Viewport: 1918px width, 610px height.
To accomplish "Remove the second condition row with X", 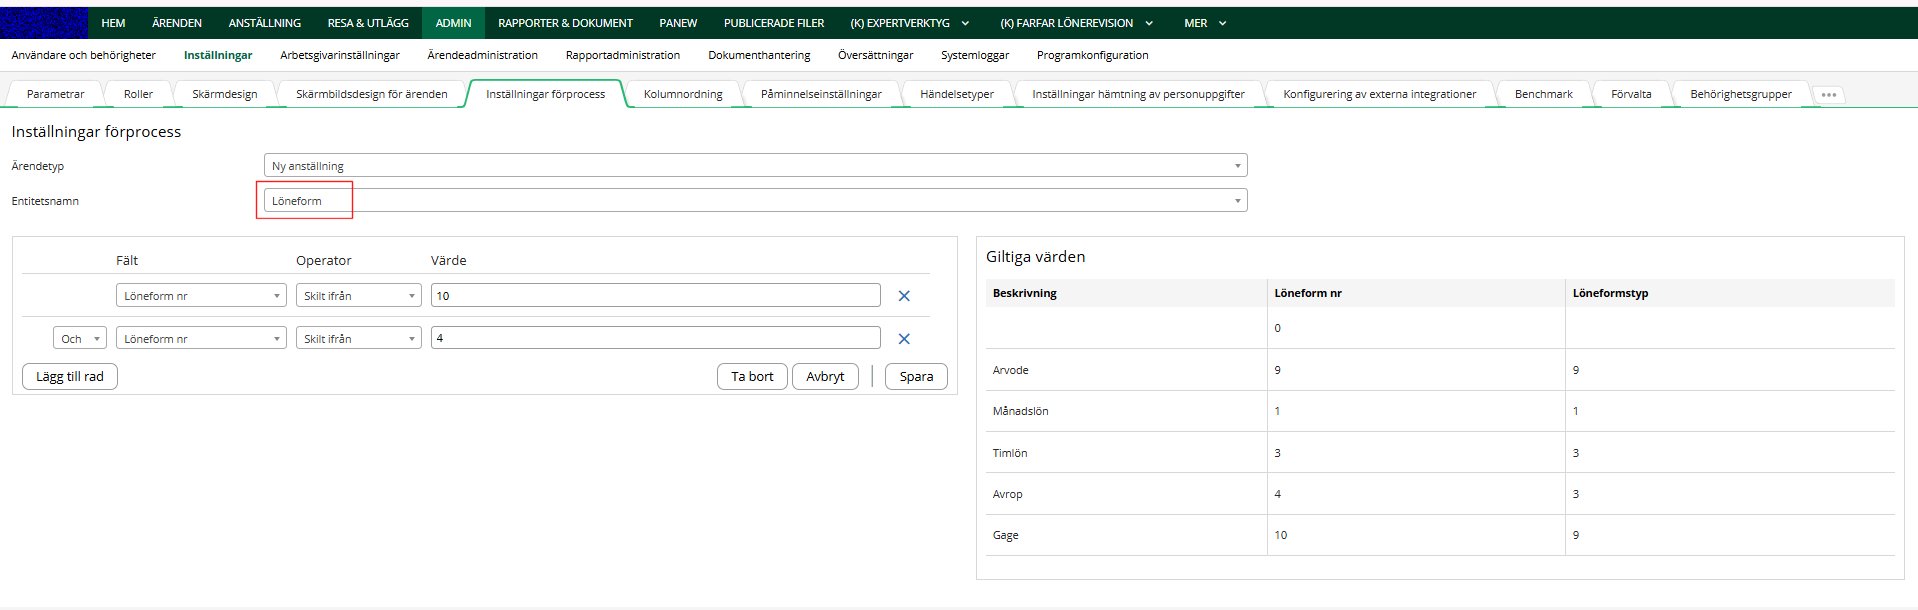I will point(904,339).
